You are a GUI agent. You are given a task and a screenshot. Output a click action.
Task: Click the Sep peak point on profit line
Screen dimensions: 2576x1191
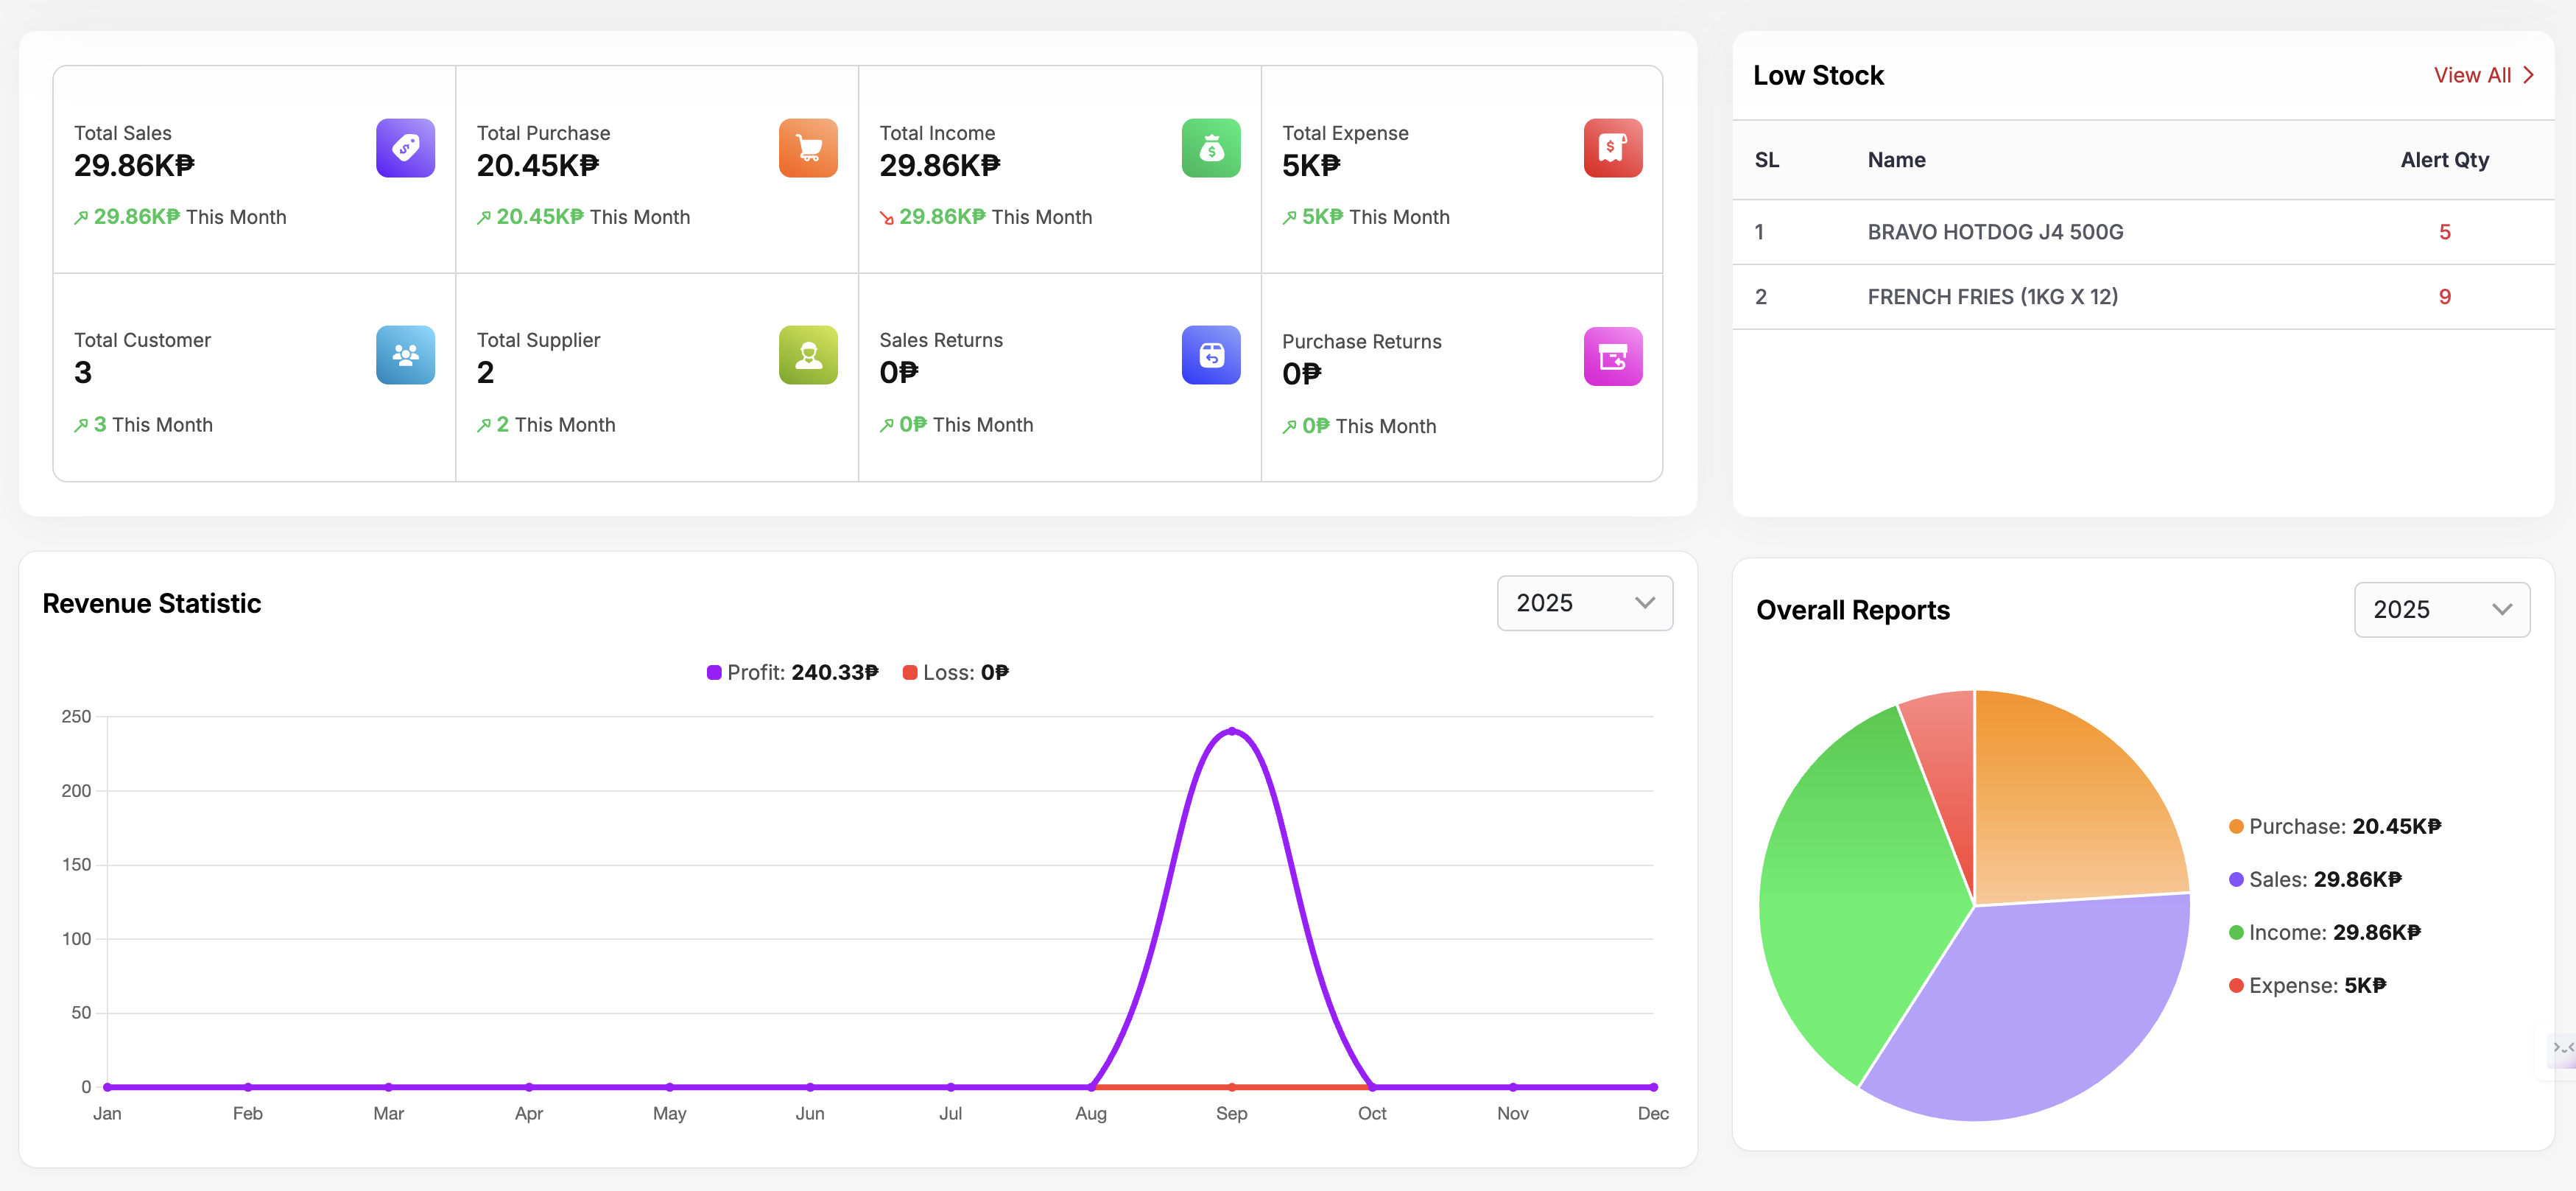point(1231,731)
